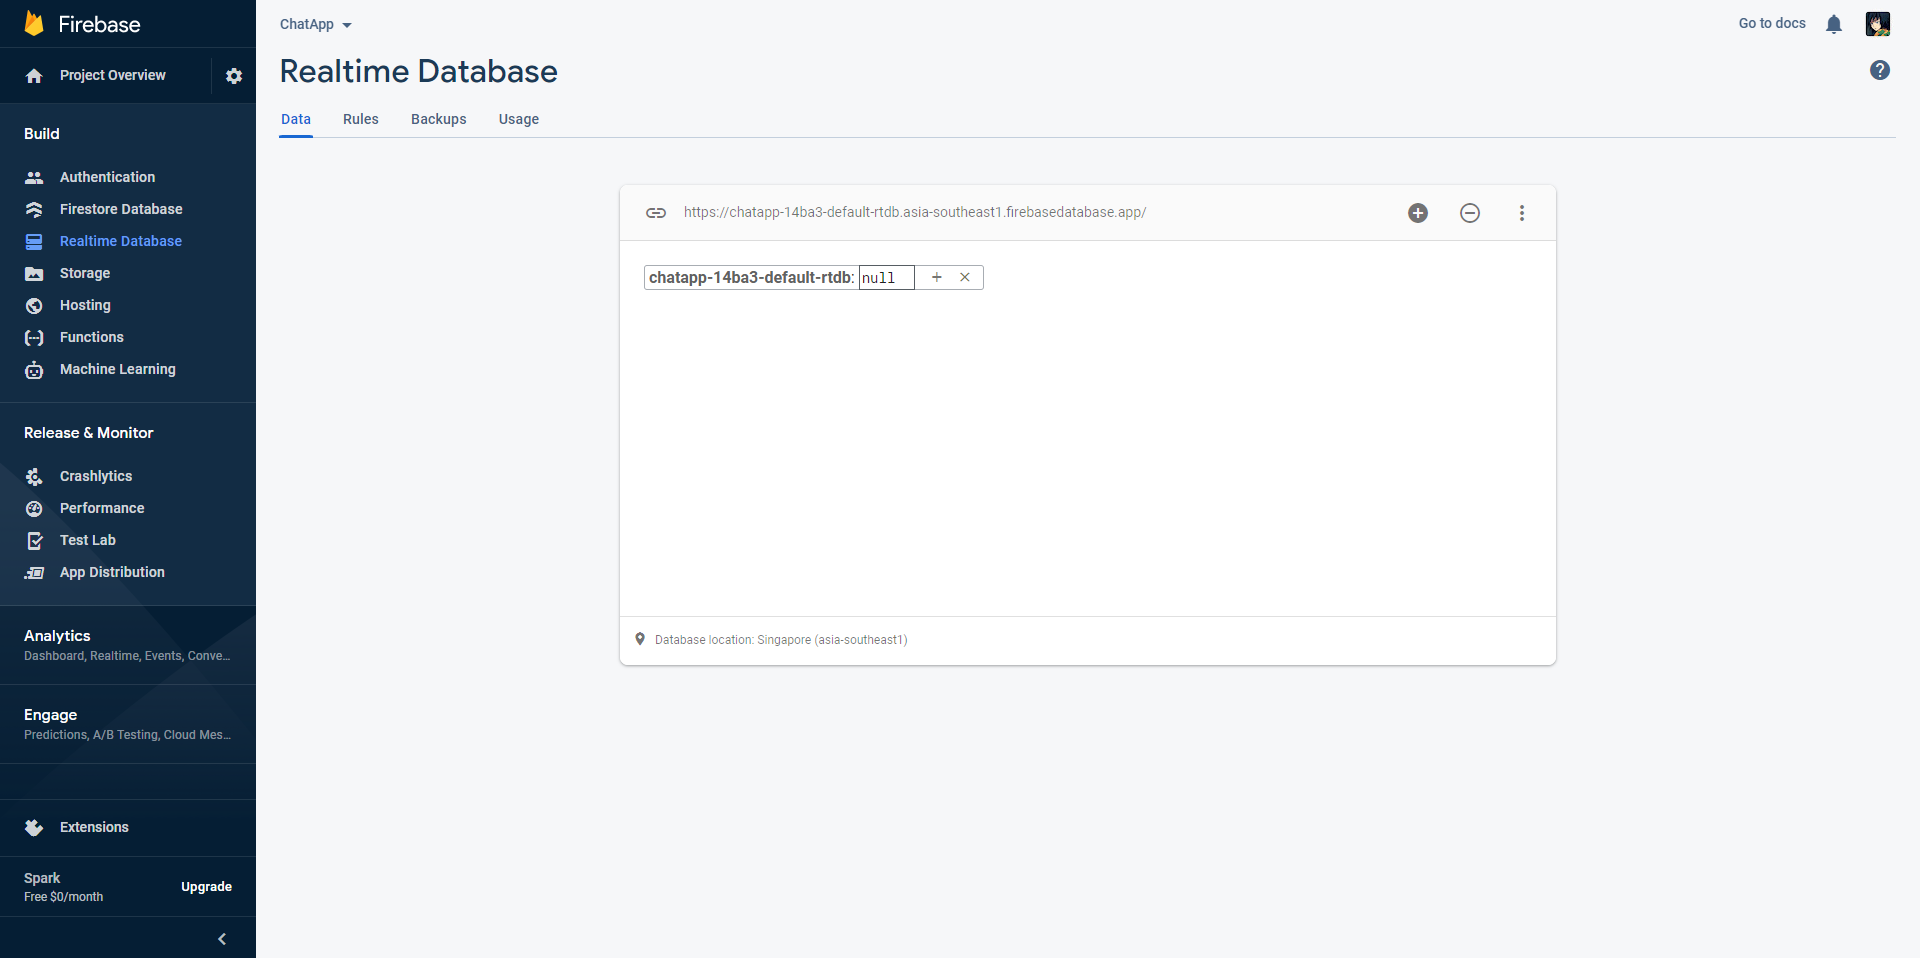Image resolution: width=1920 pixels, height=958 pixels.
Task: Click the Storage folder icon
Action: [x=34, y=273]
